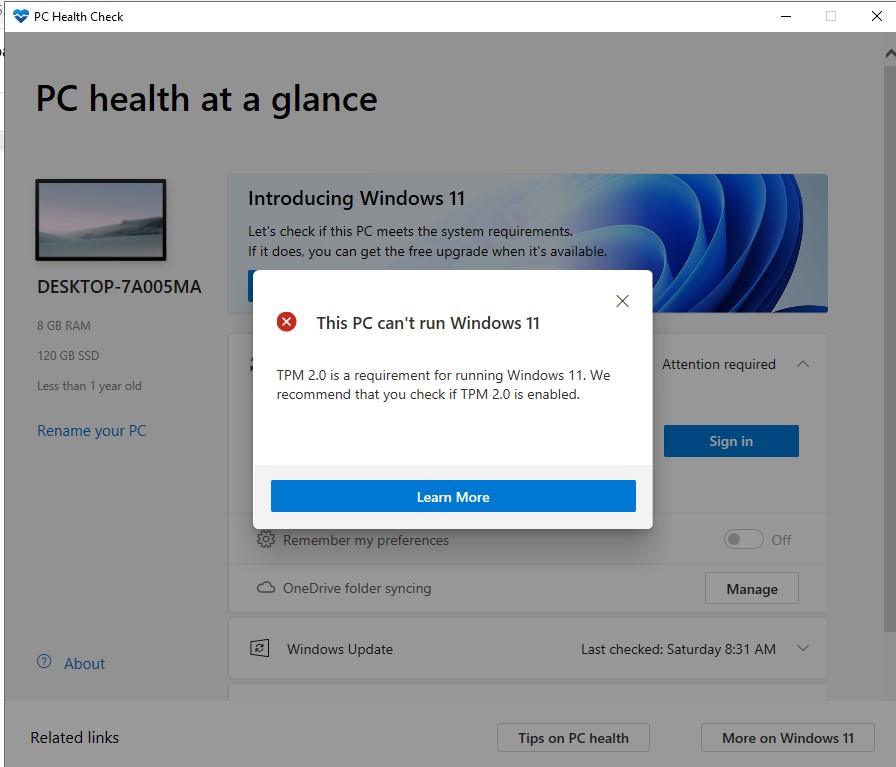Screen dimensions: 896x767
Task: Click the About link
Action: click(x=84, y=662)
